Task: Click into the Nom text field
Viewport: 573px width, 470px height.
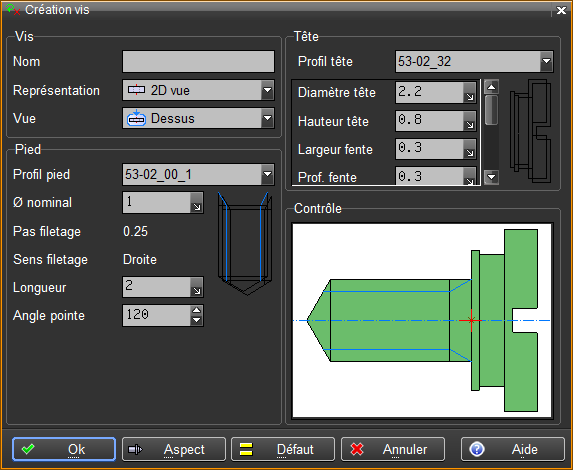Action: pyautogui.click(x=198, y=61)
